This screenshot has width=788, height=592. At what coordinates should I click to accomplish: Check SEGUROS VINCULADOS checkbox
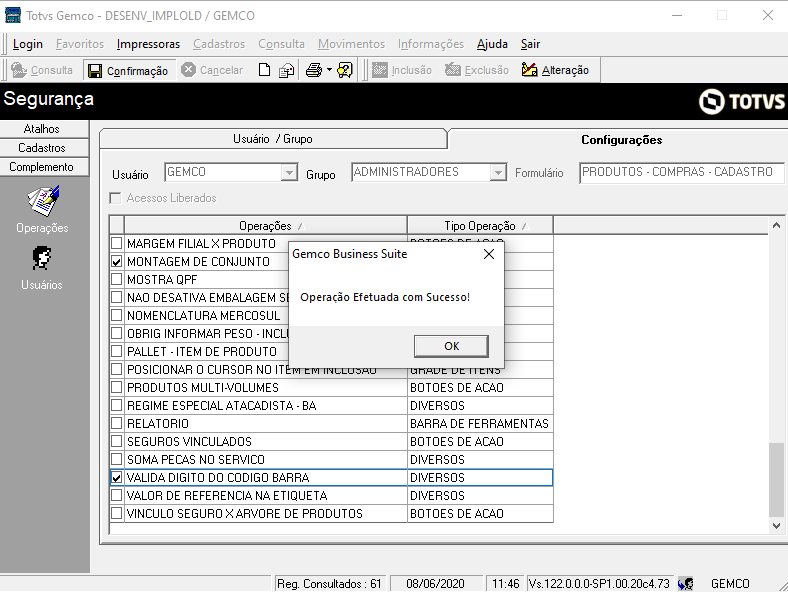(x=117, y=442)
